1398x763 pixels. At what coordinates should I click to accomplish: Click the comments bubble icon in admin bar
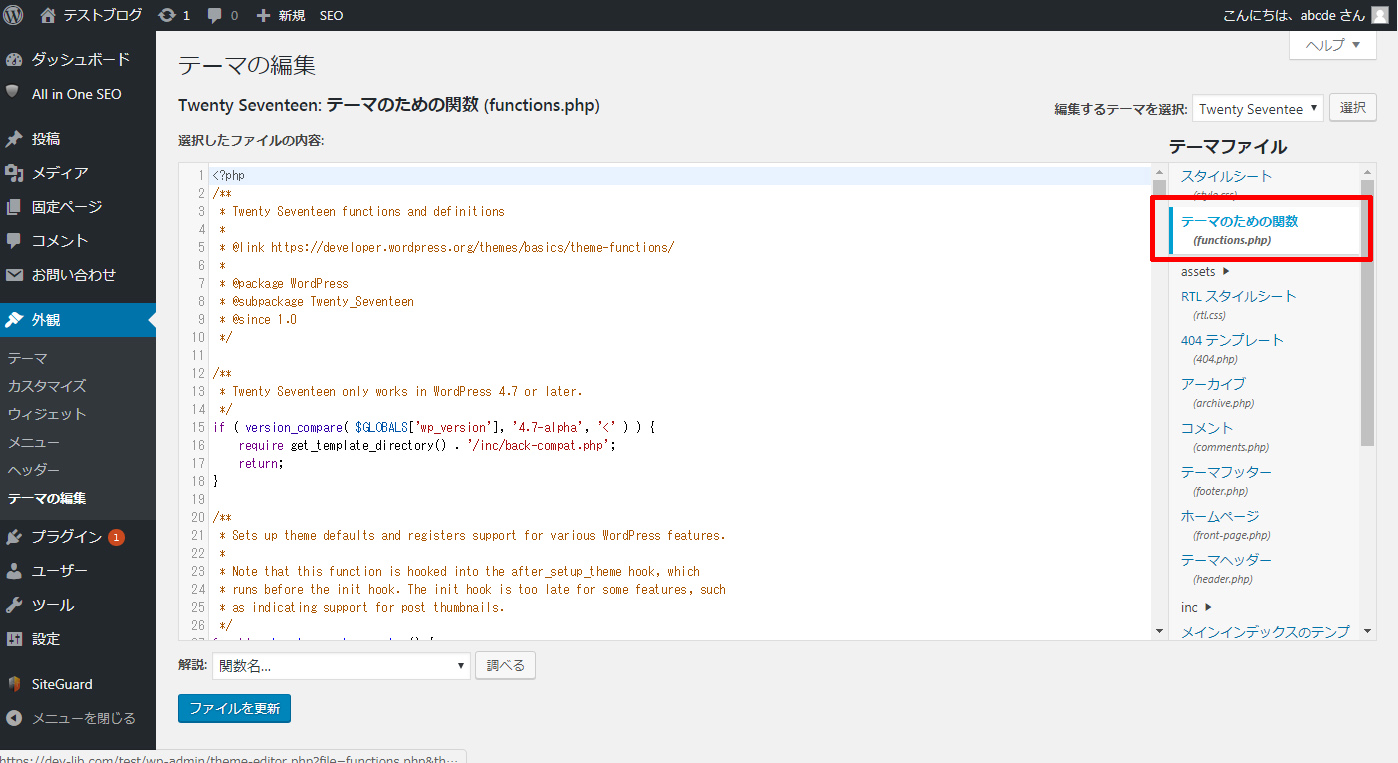click(x=215, y=15)
